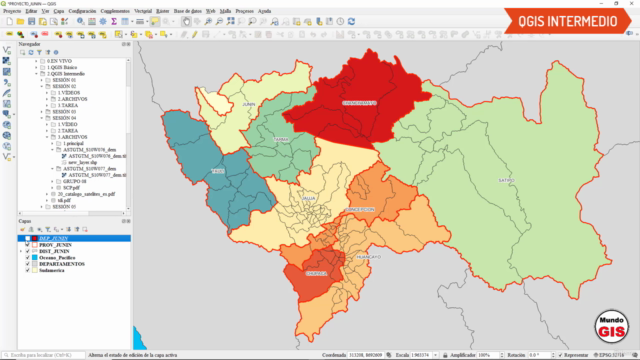Screen dimensions: 640x360
Task: Open the Identify Features tool
Action: [81, 21]
